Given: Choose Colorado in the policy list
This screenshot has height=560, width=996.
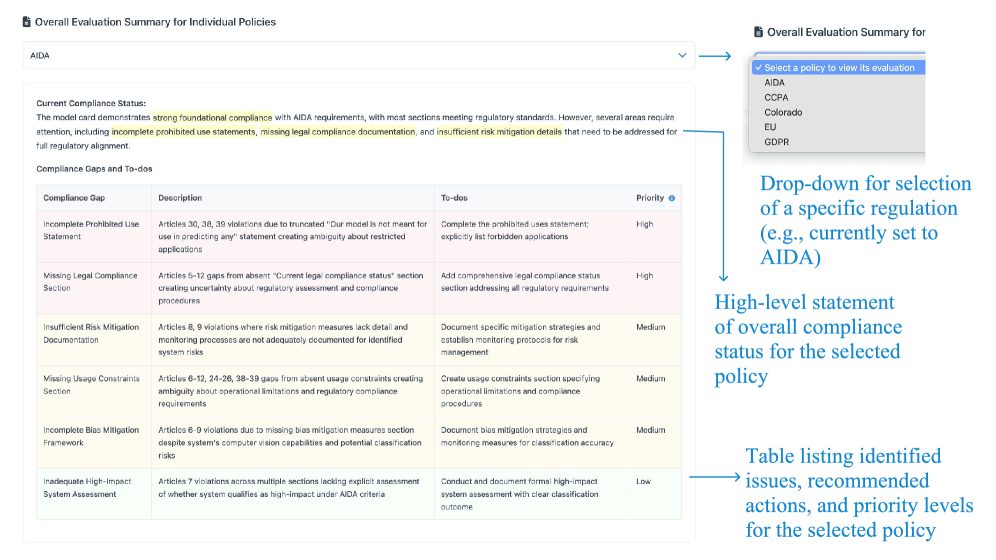Looking at the screenshot, I should (783, 112).
